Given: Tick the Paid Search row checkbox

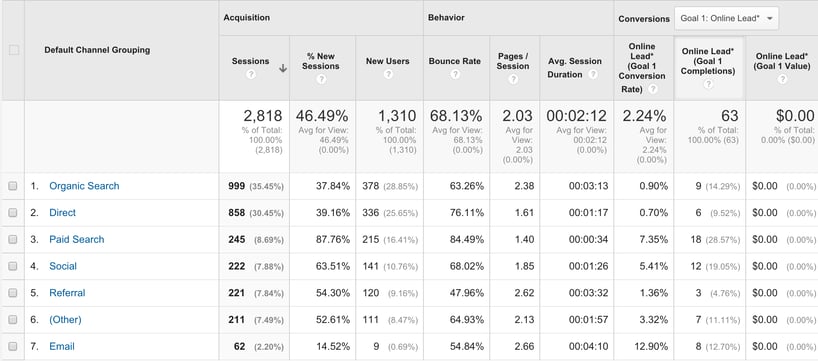Looking at the screenshot, I should [x=13, y=239].
